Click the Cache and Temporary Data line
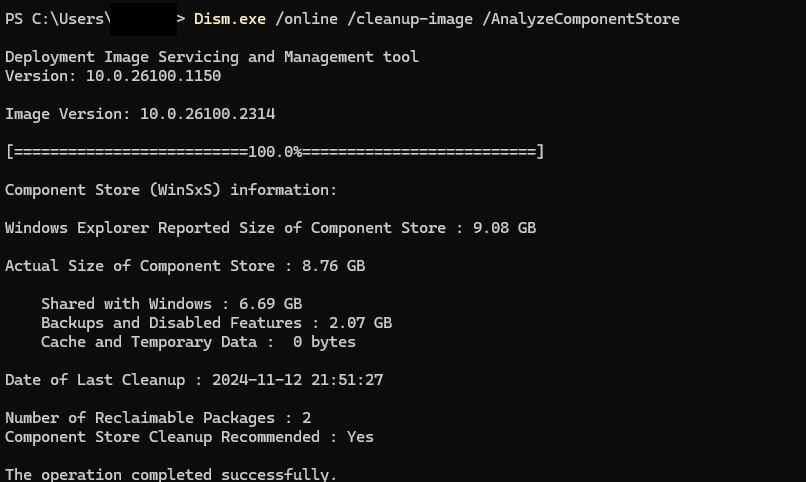806x482 pixels. tap(198, 342)
